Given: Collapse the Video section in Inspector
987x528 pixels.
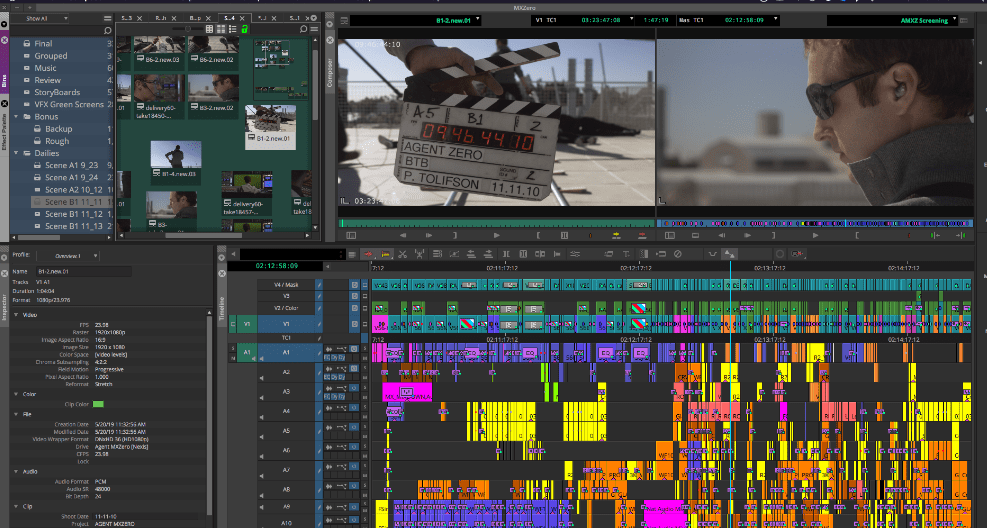Looking at the screenshot, I should coord(16,316).
